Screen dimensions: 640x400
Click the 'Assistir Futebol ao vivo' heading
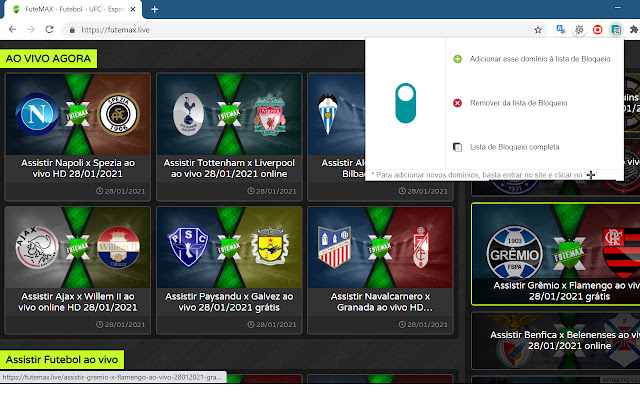pyautogui.click(x=62, y=360)
